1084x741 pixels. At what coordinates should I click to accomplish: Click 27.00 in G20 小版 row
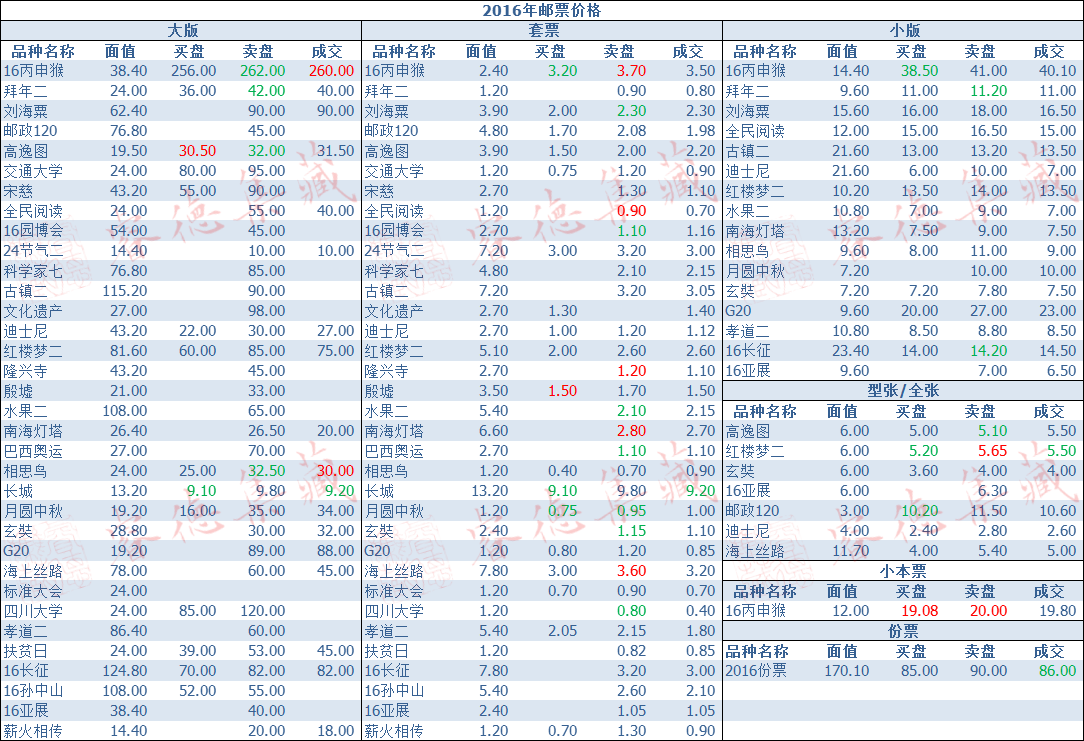[x=989, y=311]
